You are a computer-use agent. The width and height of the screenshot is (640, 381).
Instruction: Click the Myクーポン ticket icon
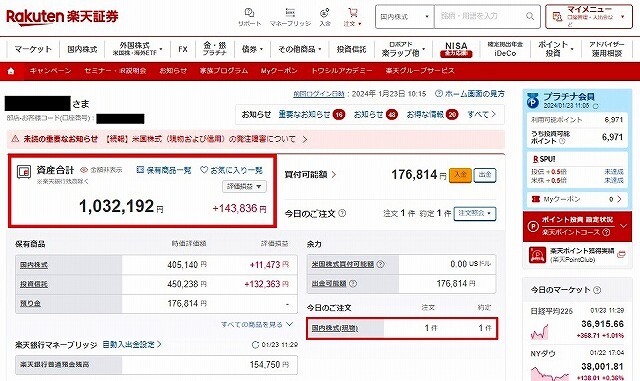point(536,199)
